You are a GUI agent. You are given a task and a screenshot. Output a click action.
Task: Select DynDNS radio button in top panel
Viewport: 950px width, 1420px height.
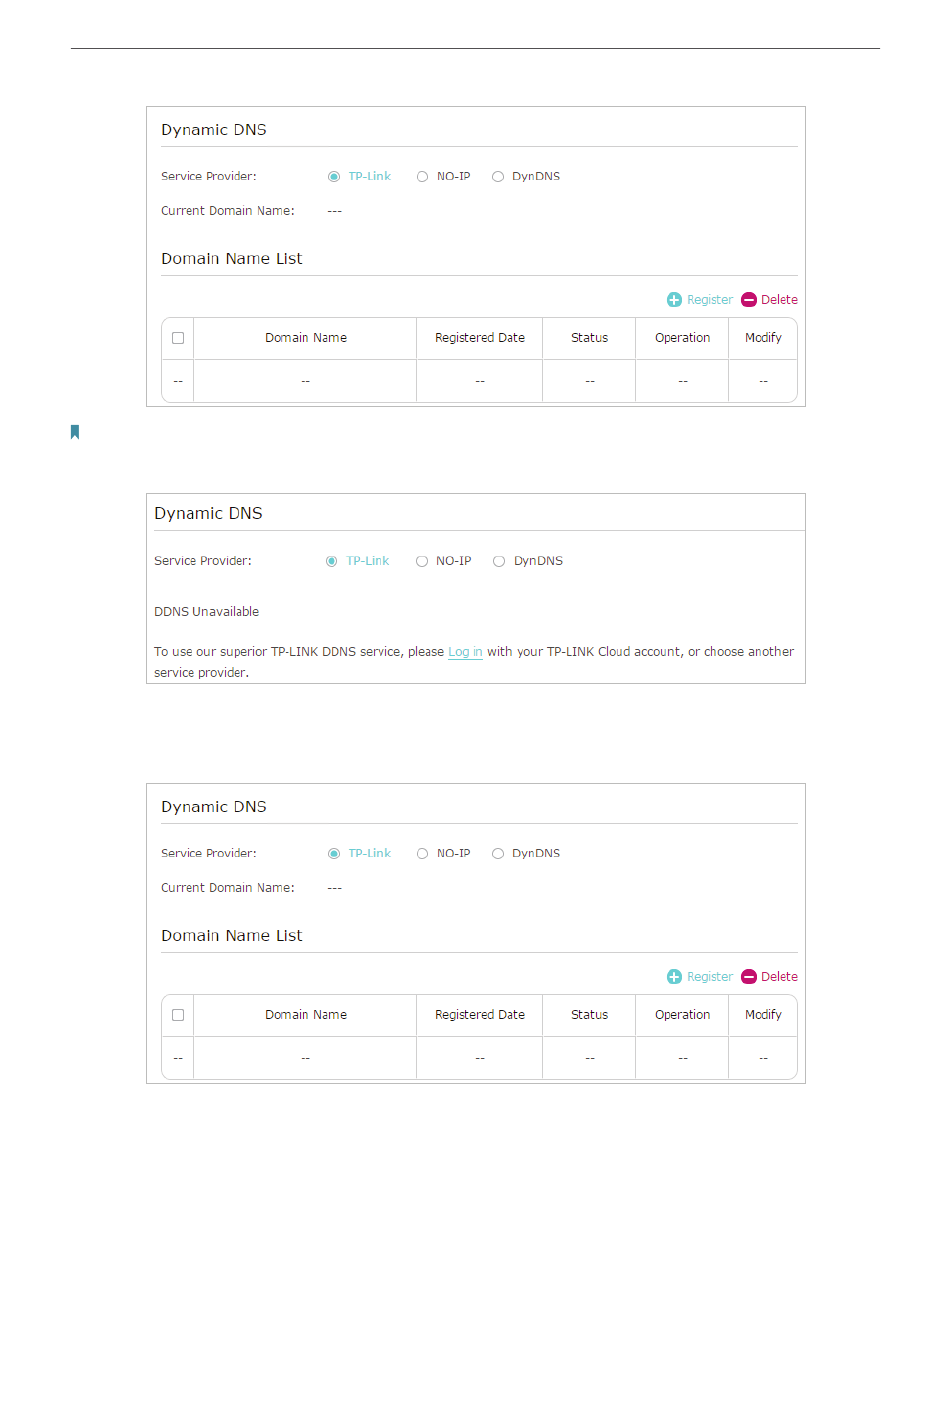tap(498, 177)
